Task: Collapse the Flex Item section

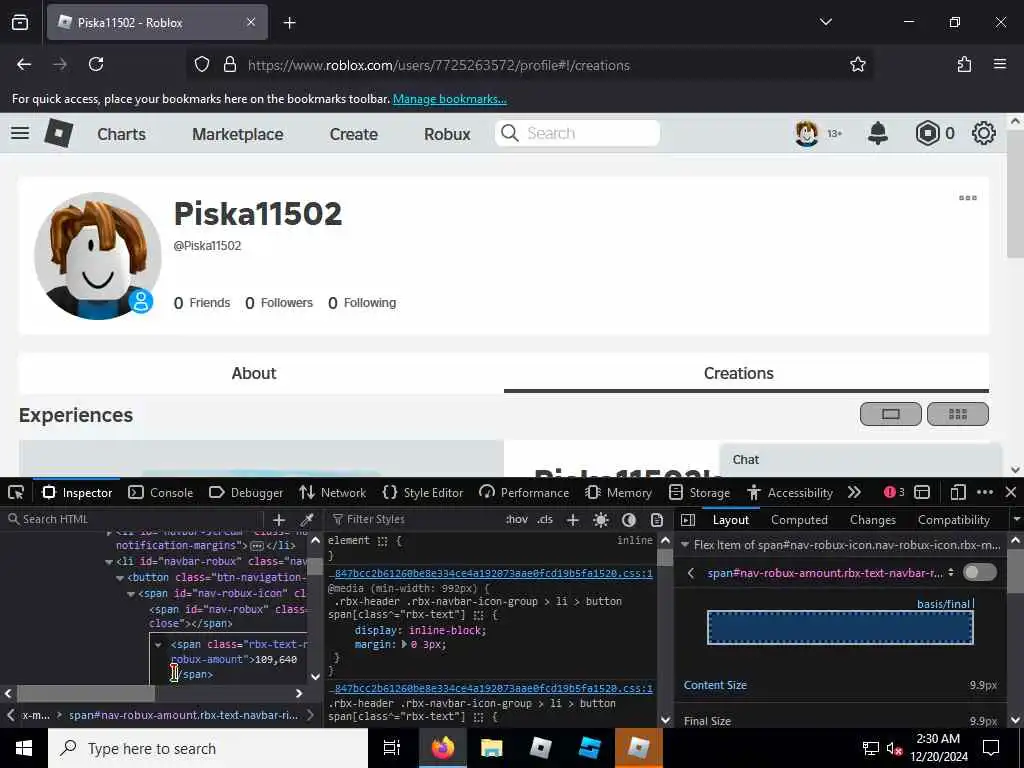Action: (x=685, y=545)
